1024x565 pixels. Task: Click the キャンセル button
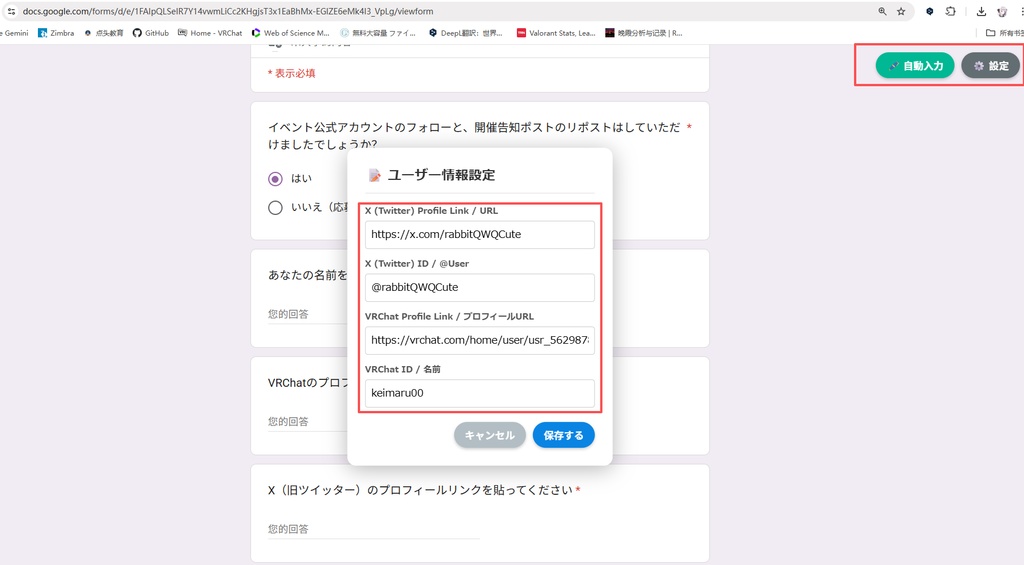490,435
